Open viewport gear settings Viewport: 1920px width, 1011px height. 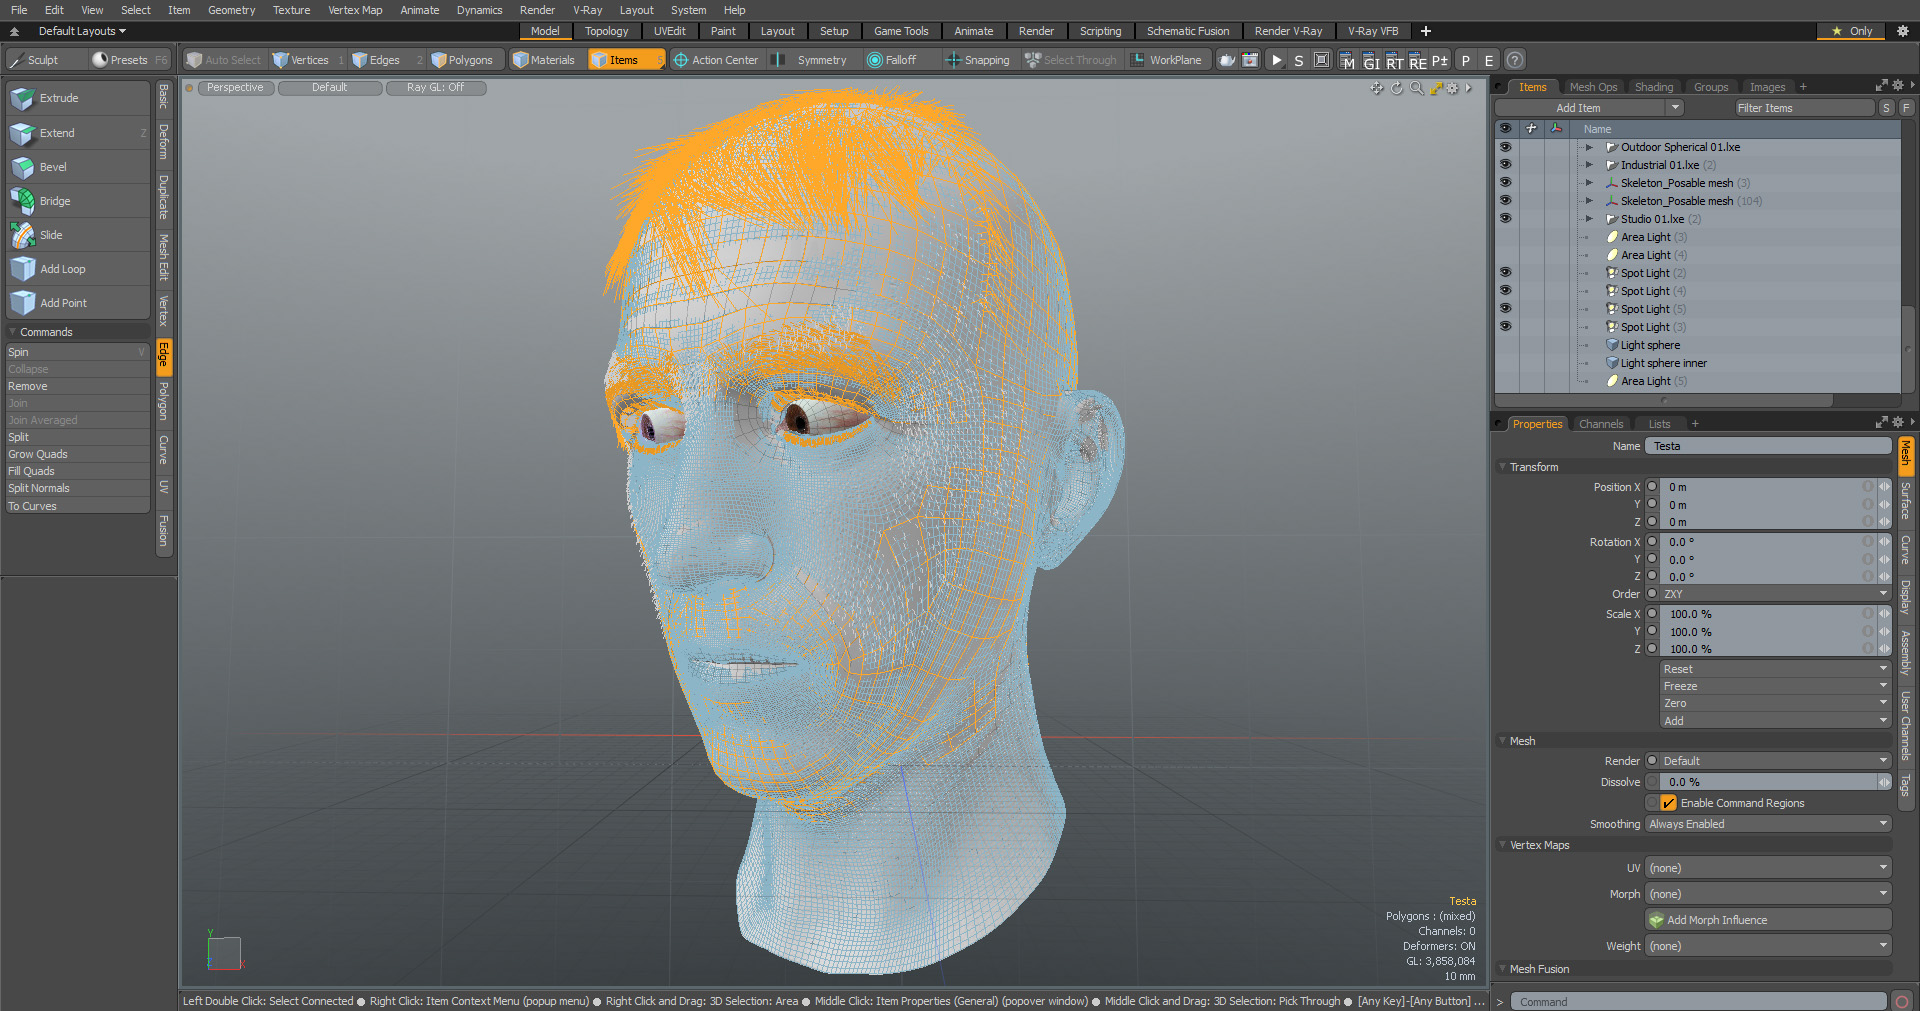pyautogui.click(x=1452, y=88)
